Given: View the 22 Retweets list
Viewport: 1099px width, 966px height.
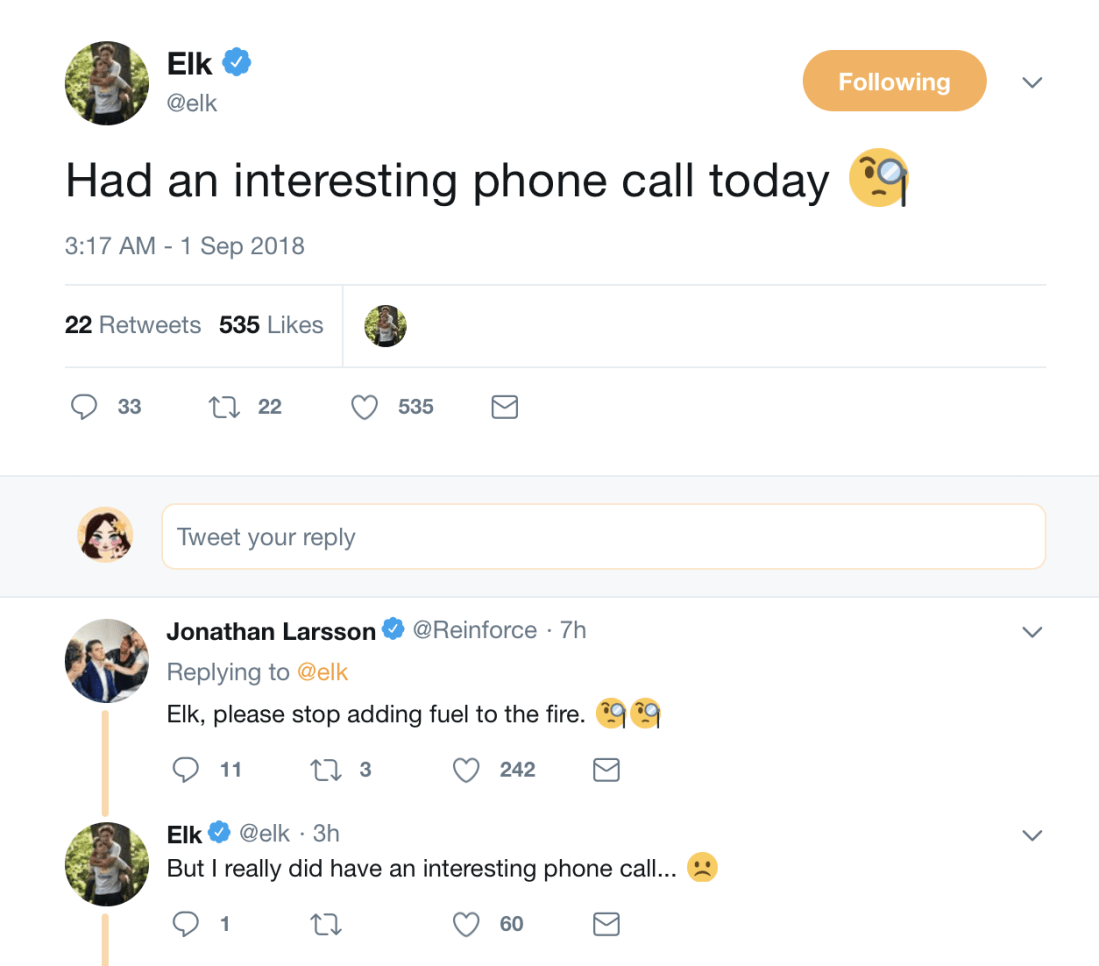Looking at the screenshot, I should point(133,325).
